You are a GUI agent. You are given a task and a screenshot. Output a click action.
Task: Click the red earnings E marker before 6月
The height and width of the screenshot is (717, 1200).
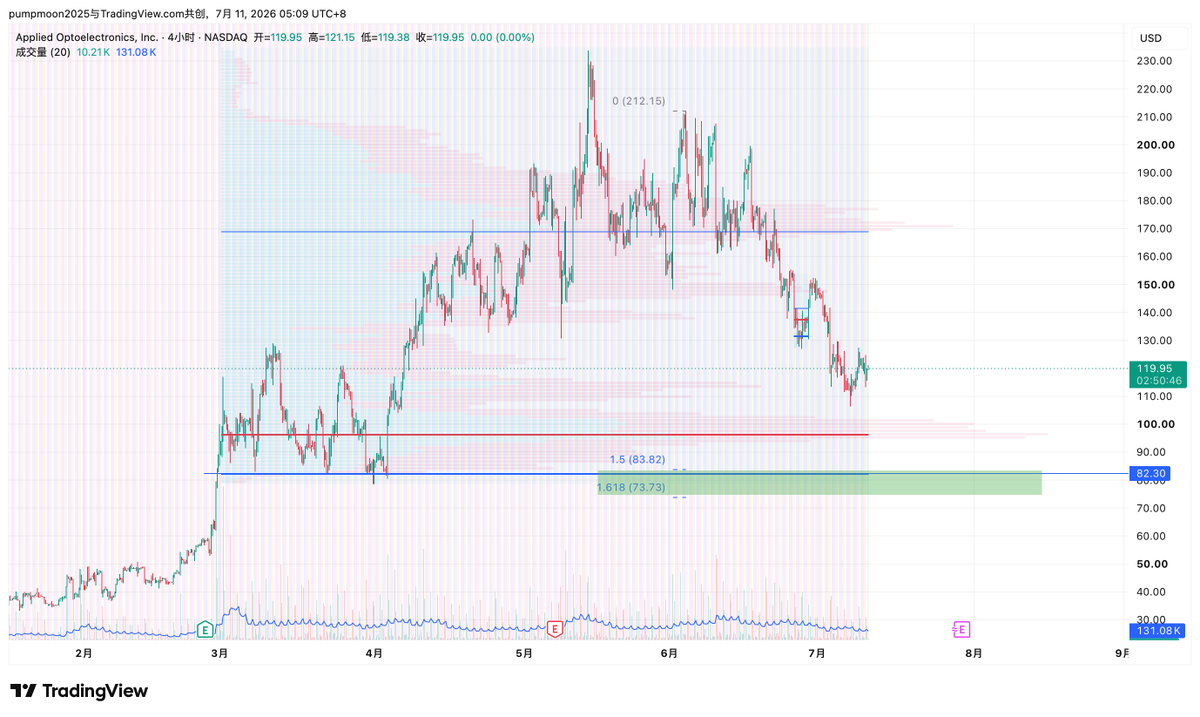555,629
